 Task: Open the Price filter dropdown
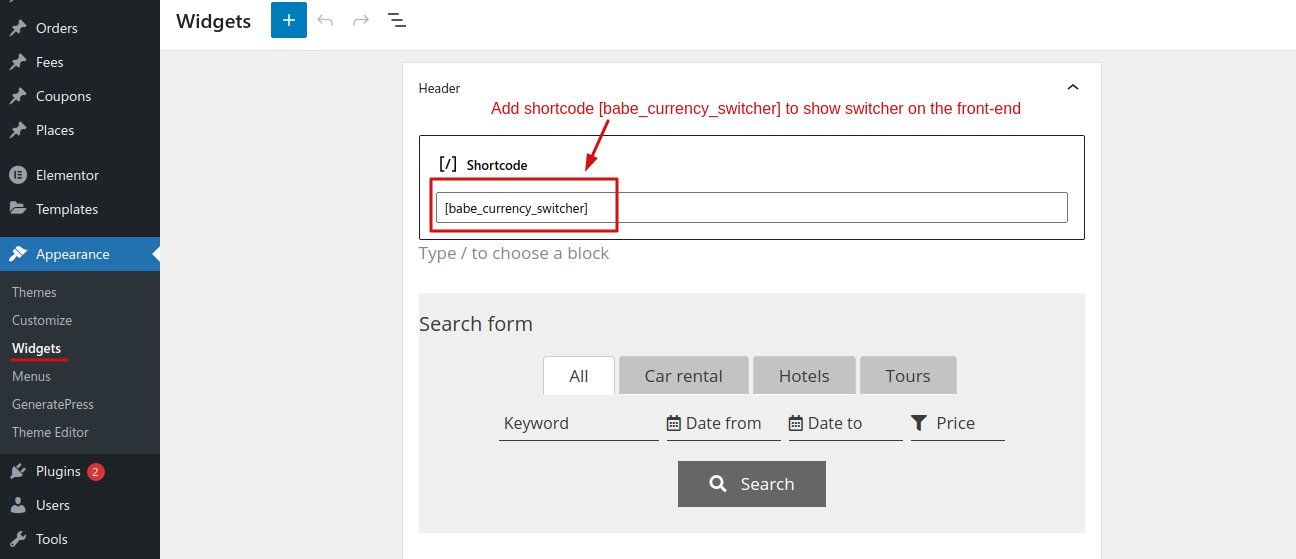click(x=958, y=423)
